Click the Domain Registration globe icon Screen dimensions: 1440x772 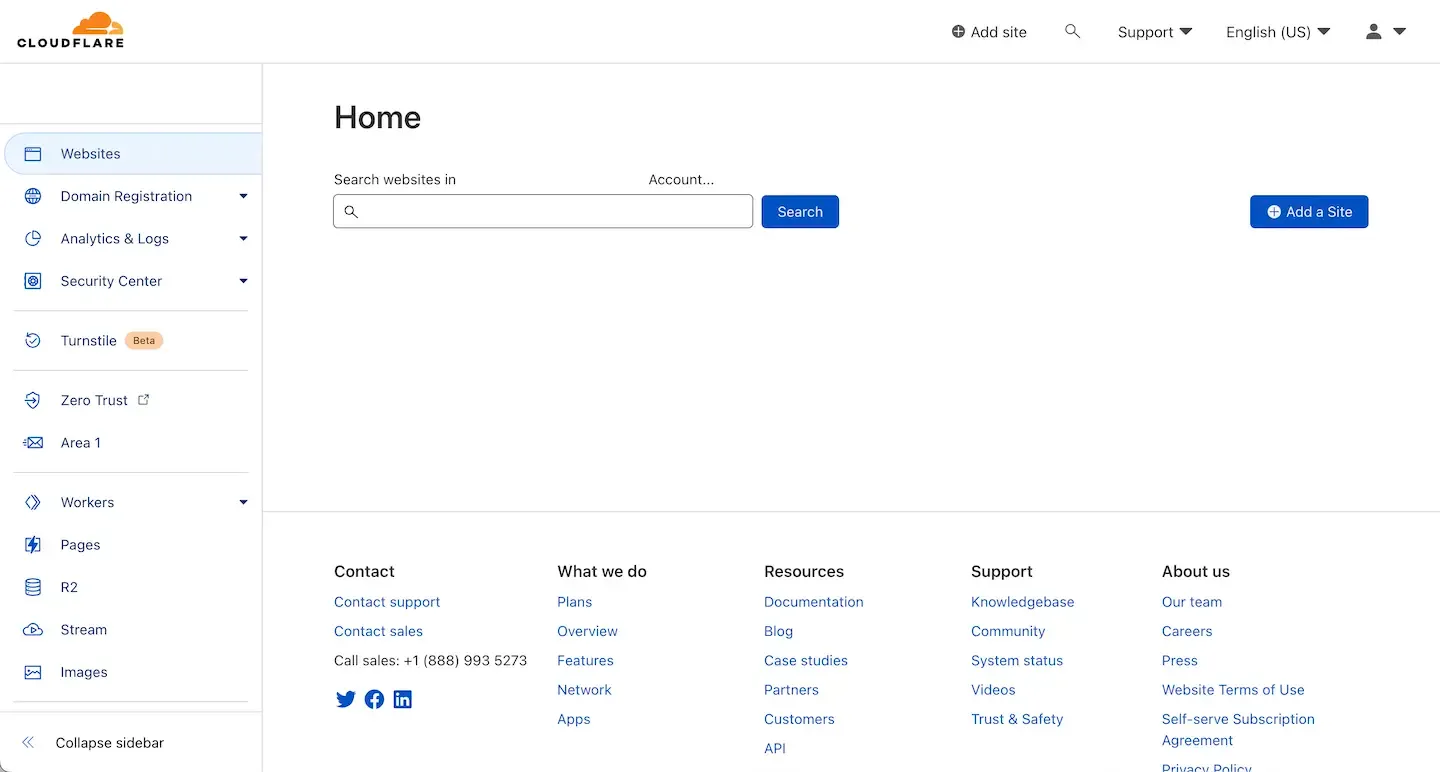coord(33,196)
